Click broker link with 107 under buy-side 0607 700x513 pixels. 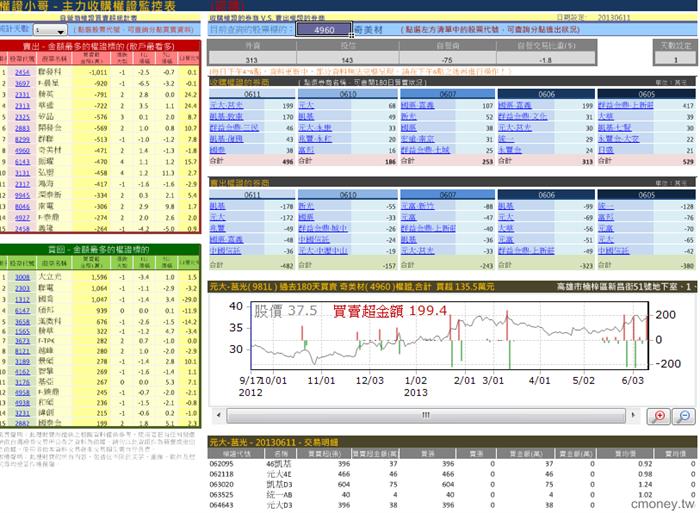pos(417,105)
